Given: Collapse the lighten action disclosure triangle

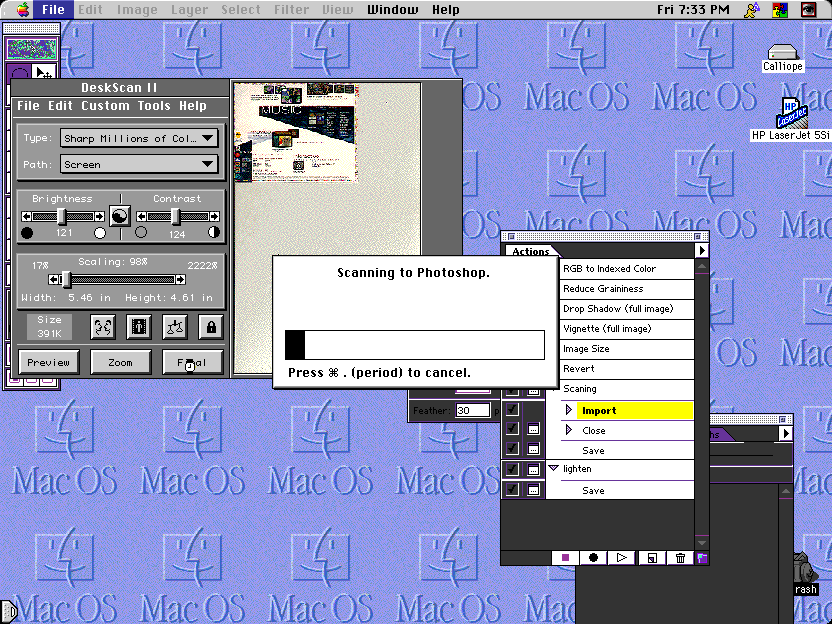Looking at the screenshot, I should [553, 469].
